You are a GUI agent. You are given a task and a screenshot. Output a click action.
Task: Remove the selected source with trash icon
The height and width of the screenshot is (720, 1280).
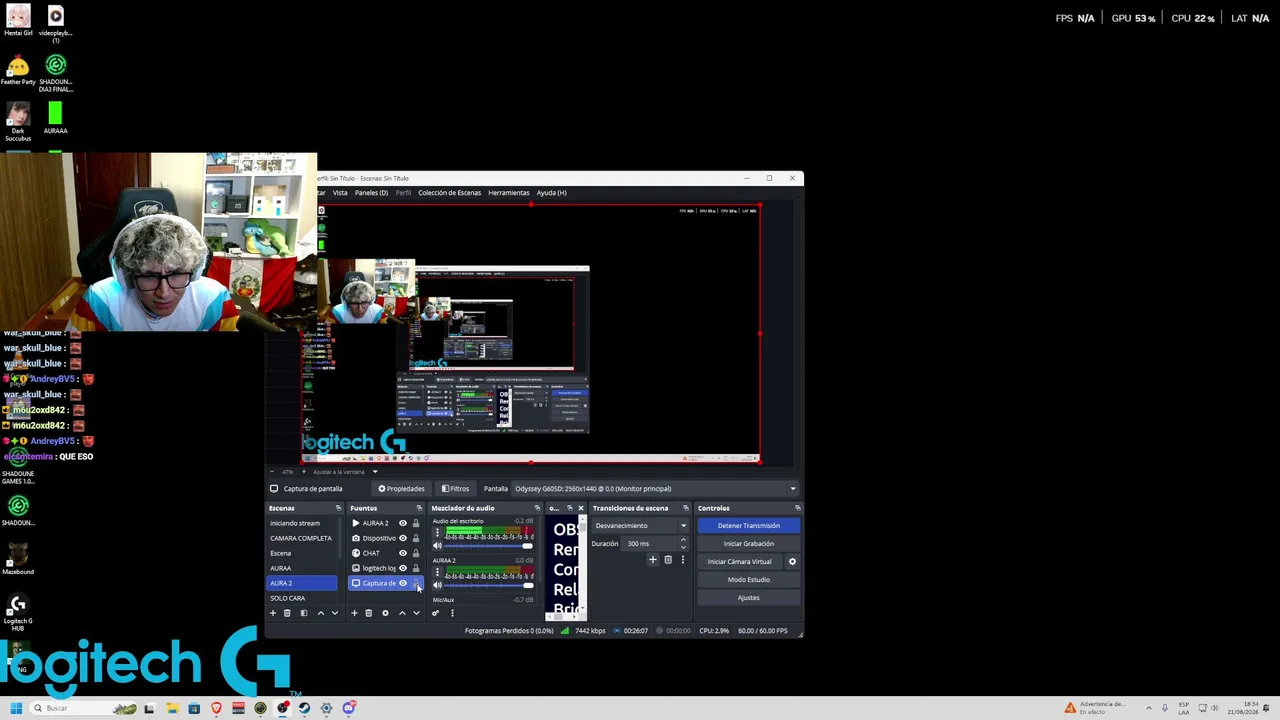pyautogui.click(x=368, y=613)
